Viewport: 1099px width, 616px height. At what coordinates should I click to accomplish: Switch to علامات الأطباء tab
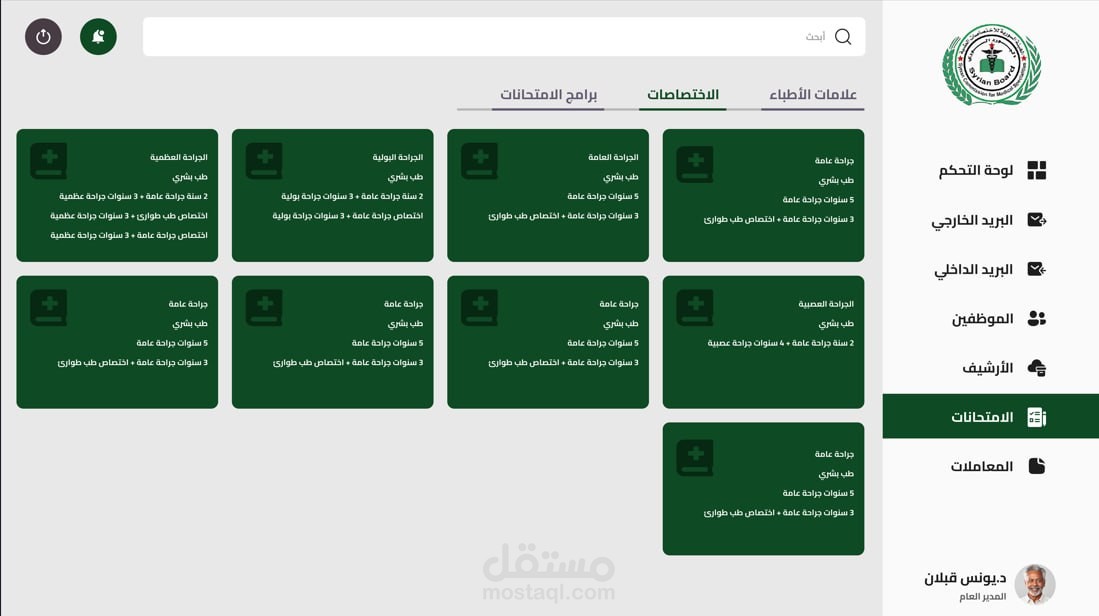(x=813, y=95)
